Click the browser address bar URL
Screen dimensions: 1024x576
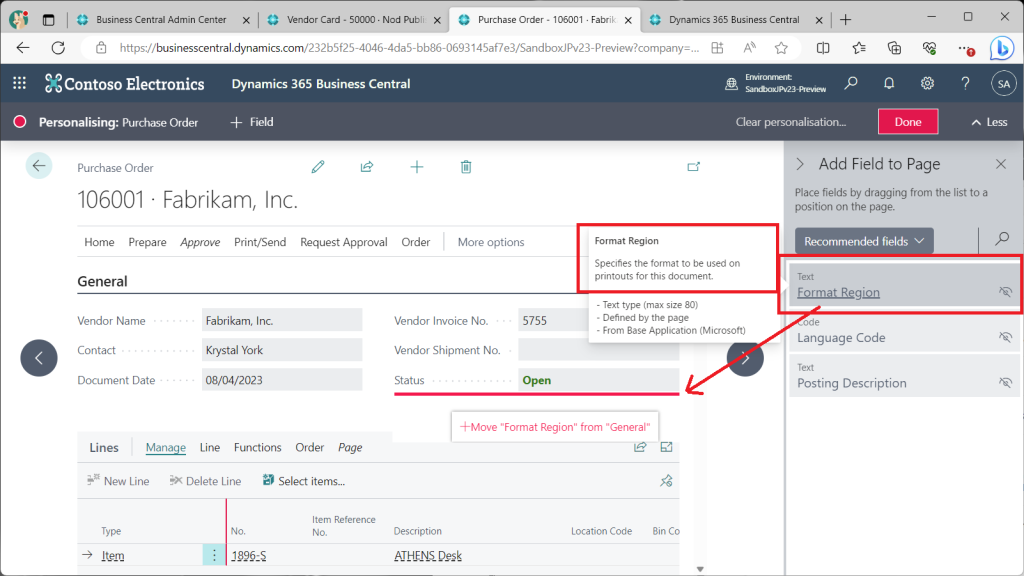coord(409,48)
